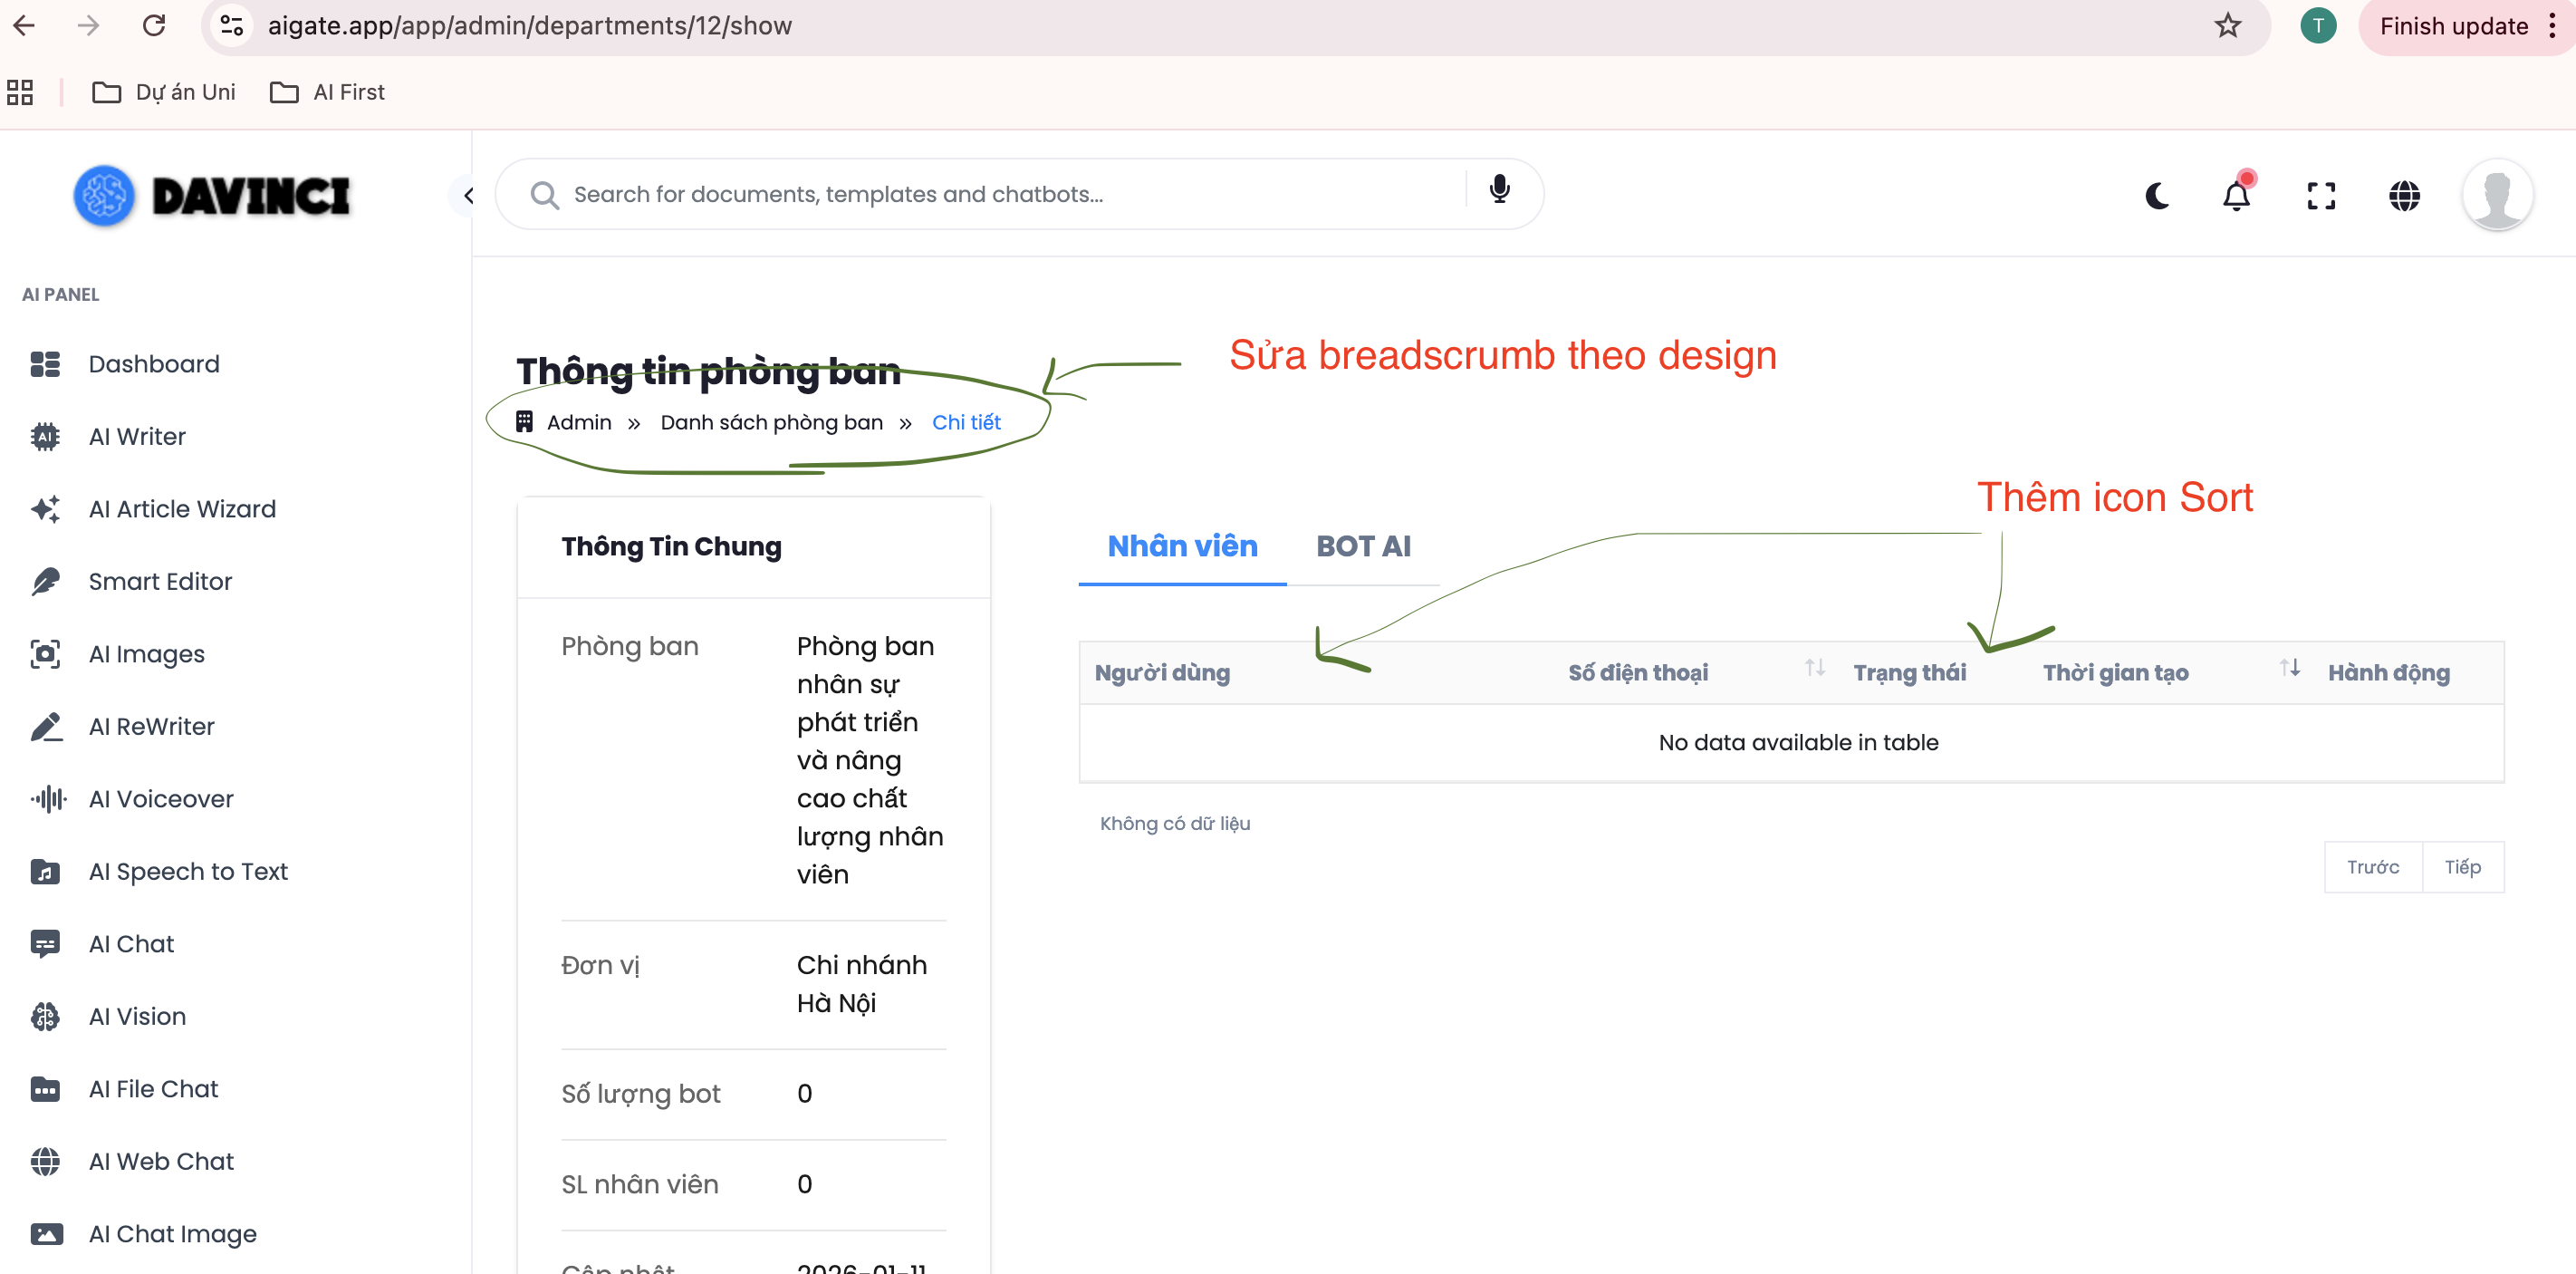Open AI Speech to Text
2576x1274 pixels.
[x=188, y=871]
